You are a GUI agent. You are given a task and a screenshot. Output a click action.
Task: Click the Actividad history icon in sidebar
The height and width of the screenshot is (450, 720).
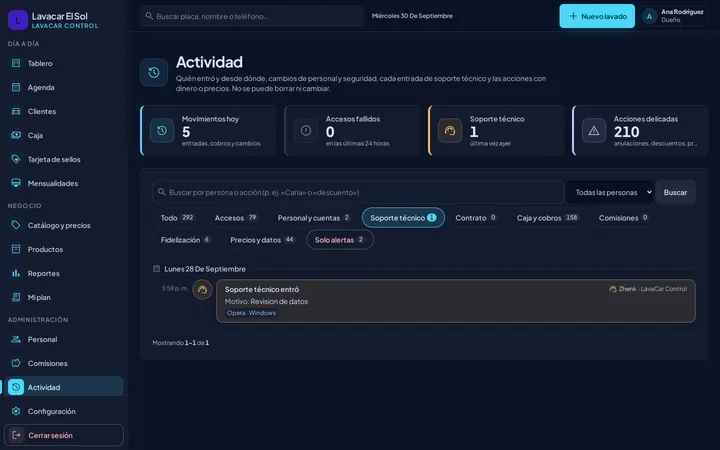[x=16, y=387]
